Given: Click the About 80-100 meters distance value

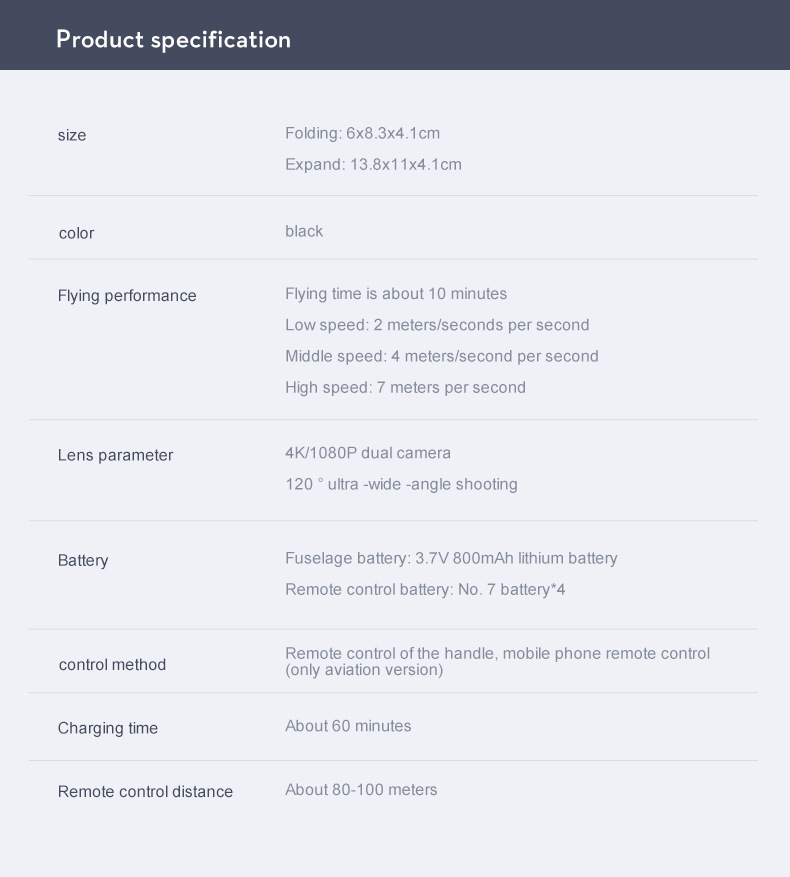Looking at the screenshot, I should tap(361, 789).
